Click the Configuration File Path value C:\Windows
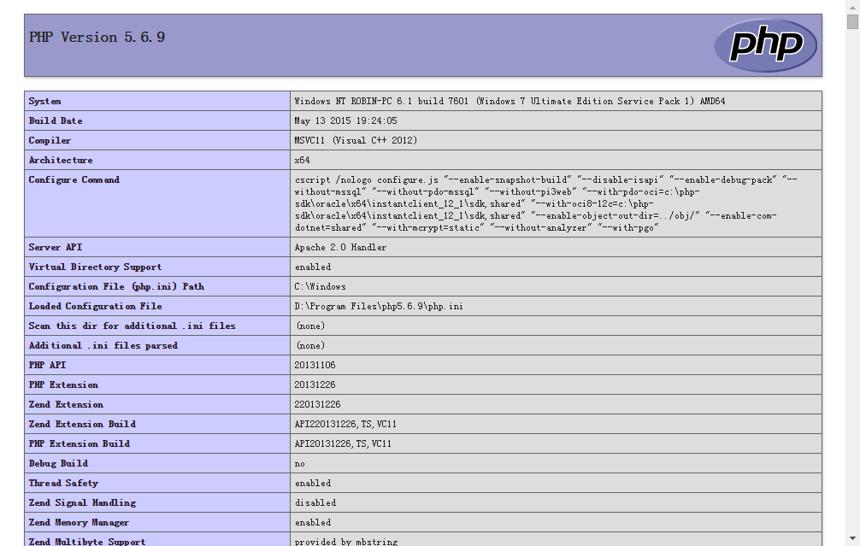The image size is (860, 546). click(x=320, y=287)
